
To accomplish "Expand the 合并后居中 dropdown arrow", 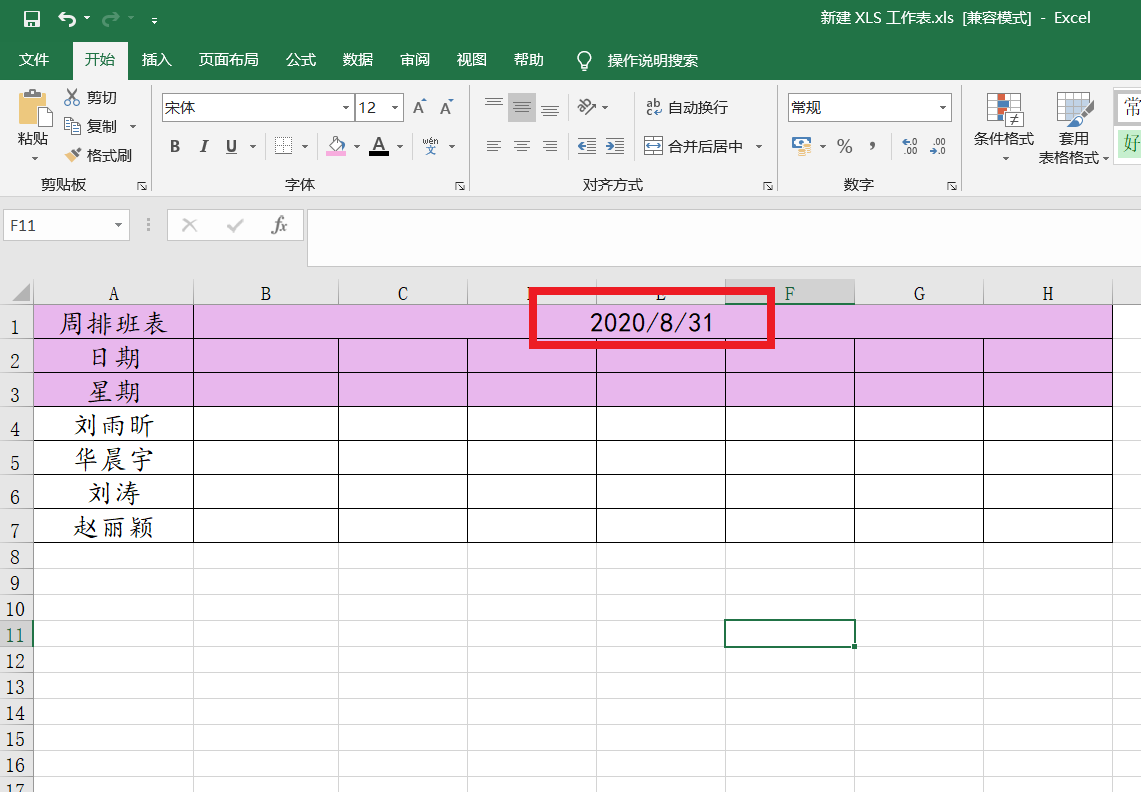I will pyautogui.click(x=759, y=146).
